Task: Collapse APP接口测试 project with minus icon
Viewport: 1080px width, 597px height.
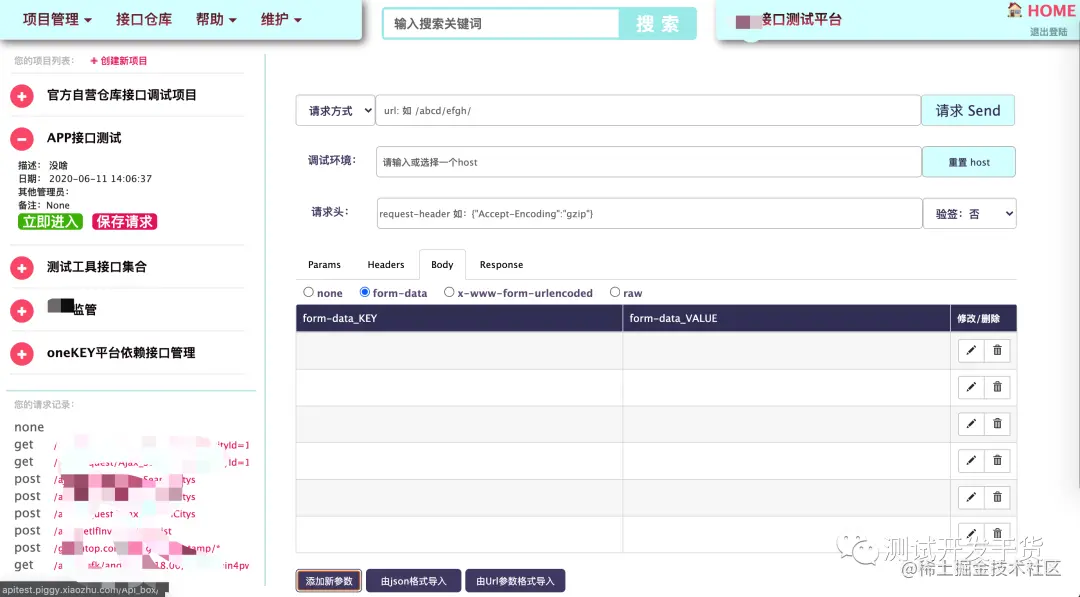Action: click(22, 139)
